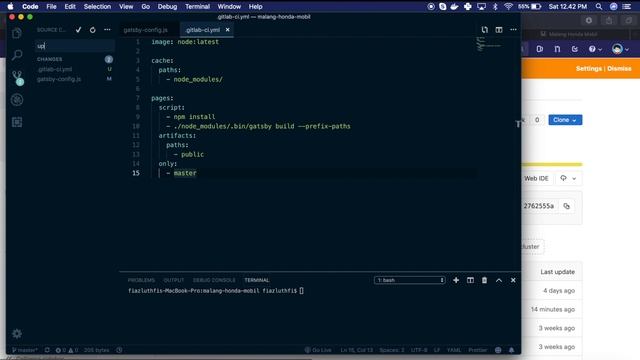The height and width of the screenshot is (360, 640).
Task: Create a new terminal with plus icon
Action: pos(456,280)
